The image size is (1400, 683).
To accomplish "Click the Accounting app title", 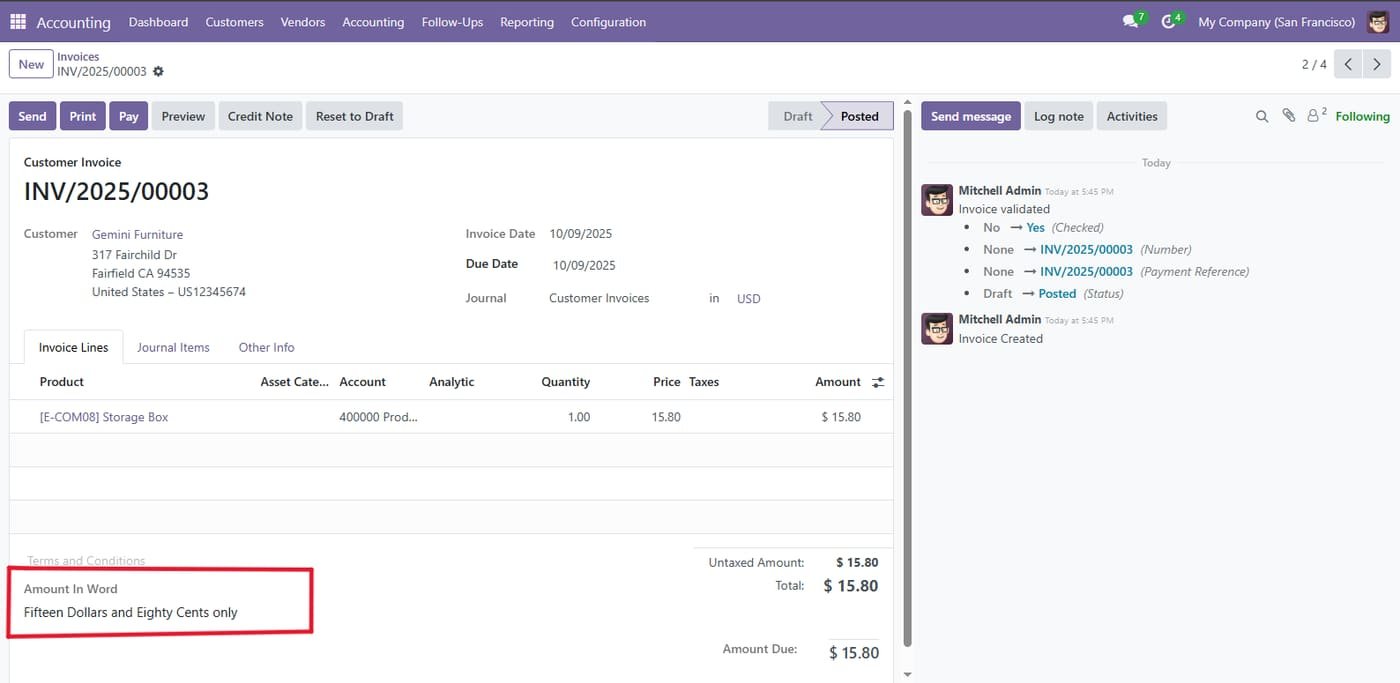I will [73, 22].
